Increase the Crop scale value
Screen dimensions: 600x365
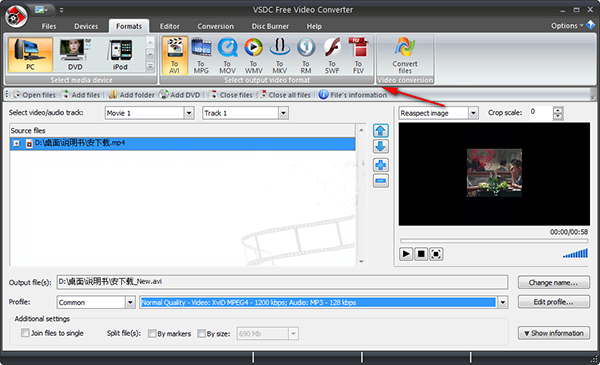[x=558, y=110]
